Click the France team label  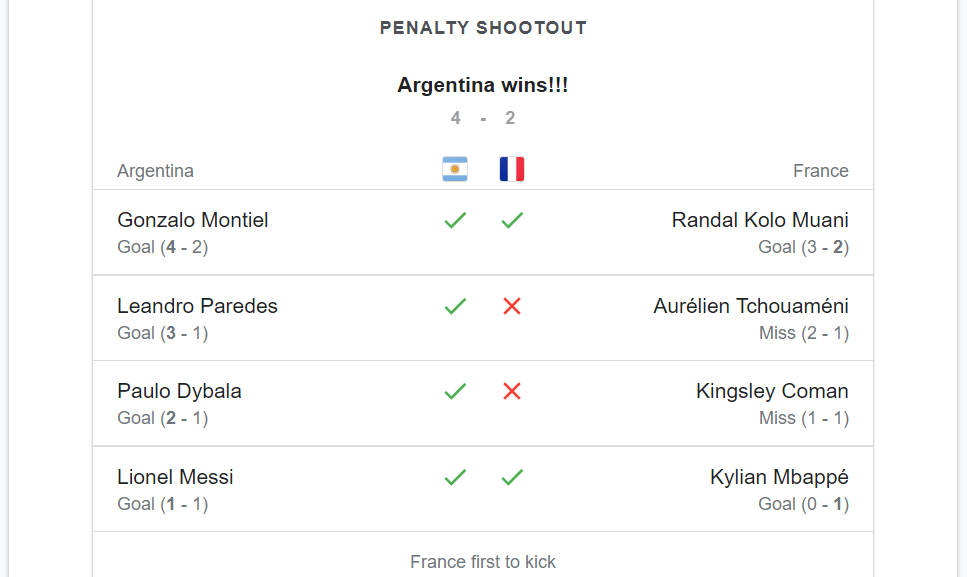point(820,171)
